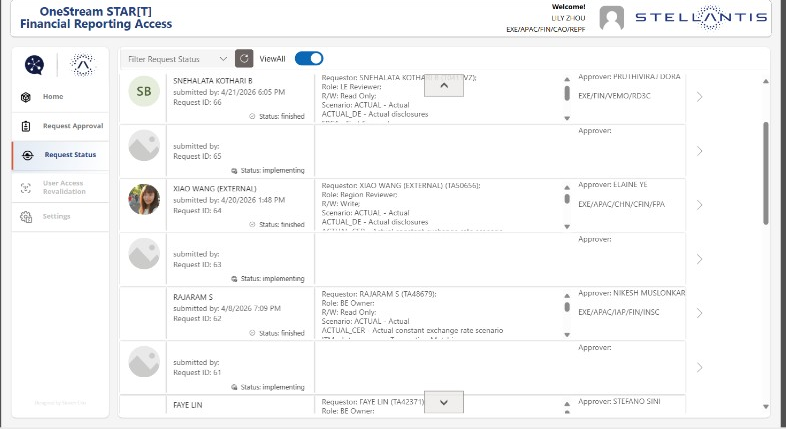The width and height of the screenshot is (786, 429).
Task: Click the STAR[T] app logo icon in sidebar
Action: coord(35,65)
